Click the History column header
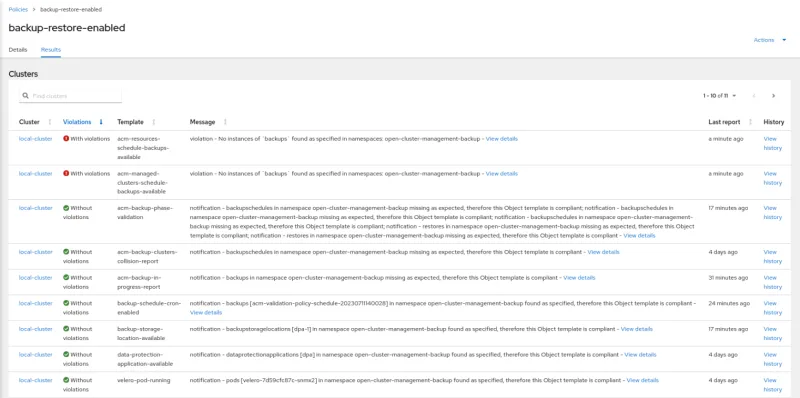The image size is (800, 398). coord(773,122)
